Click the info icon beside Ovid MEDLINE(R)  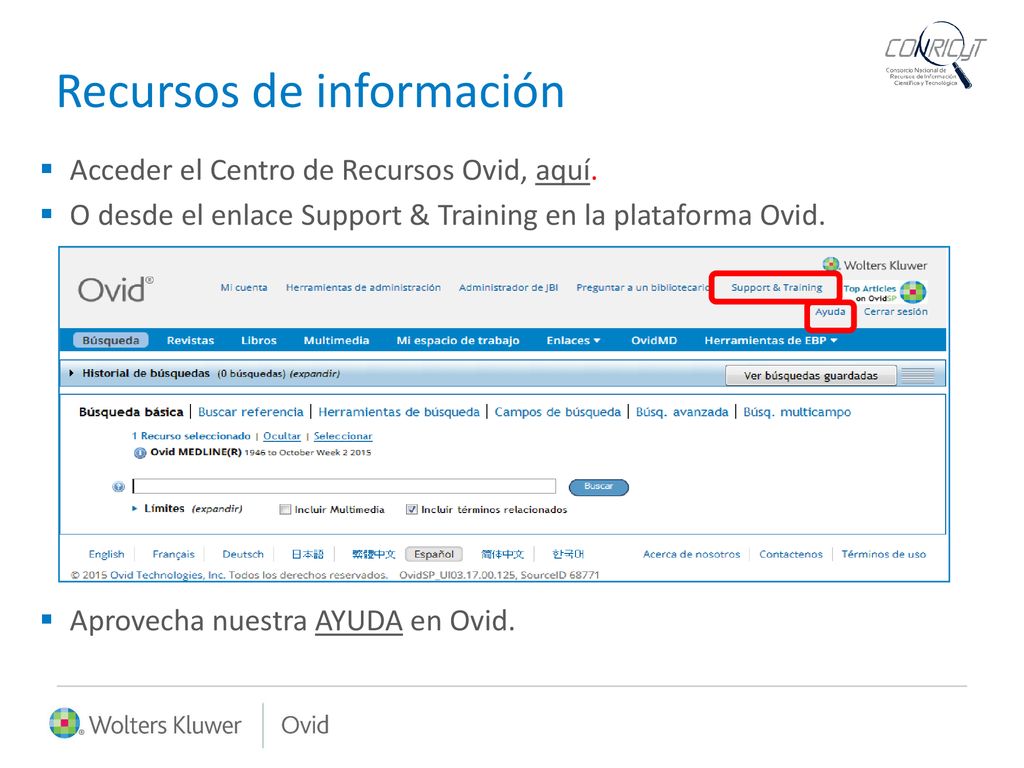pyautogui.click(x=139, y=453)
